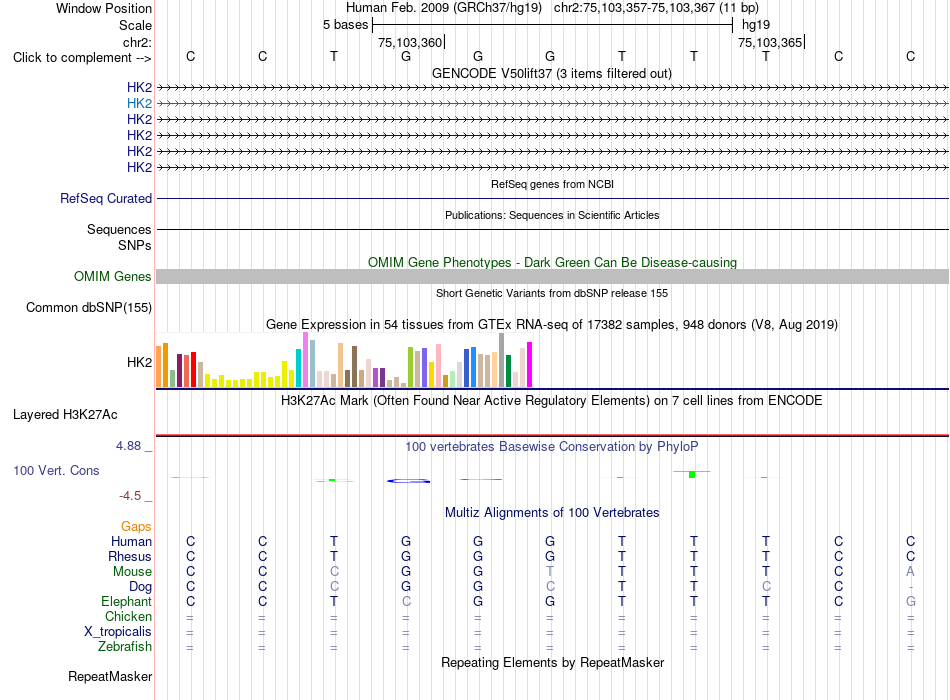Click 'Publications: Sequences in Scientific Articles' title
Viewport: 950px width, 700px height.
click(x=552, y=215)
